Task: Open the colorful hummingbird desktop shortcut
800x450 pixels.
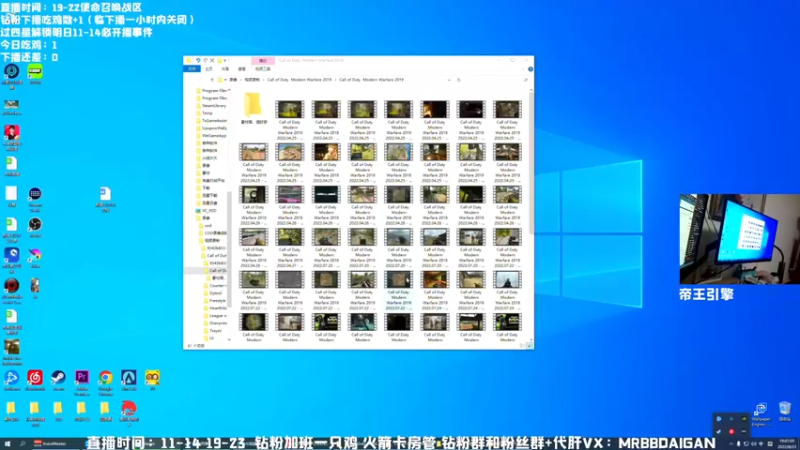Action: 35,258
